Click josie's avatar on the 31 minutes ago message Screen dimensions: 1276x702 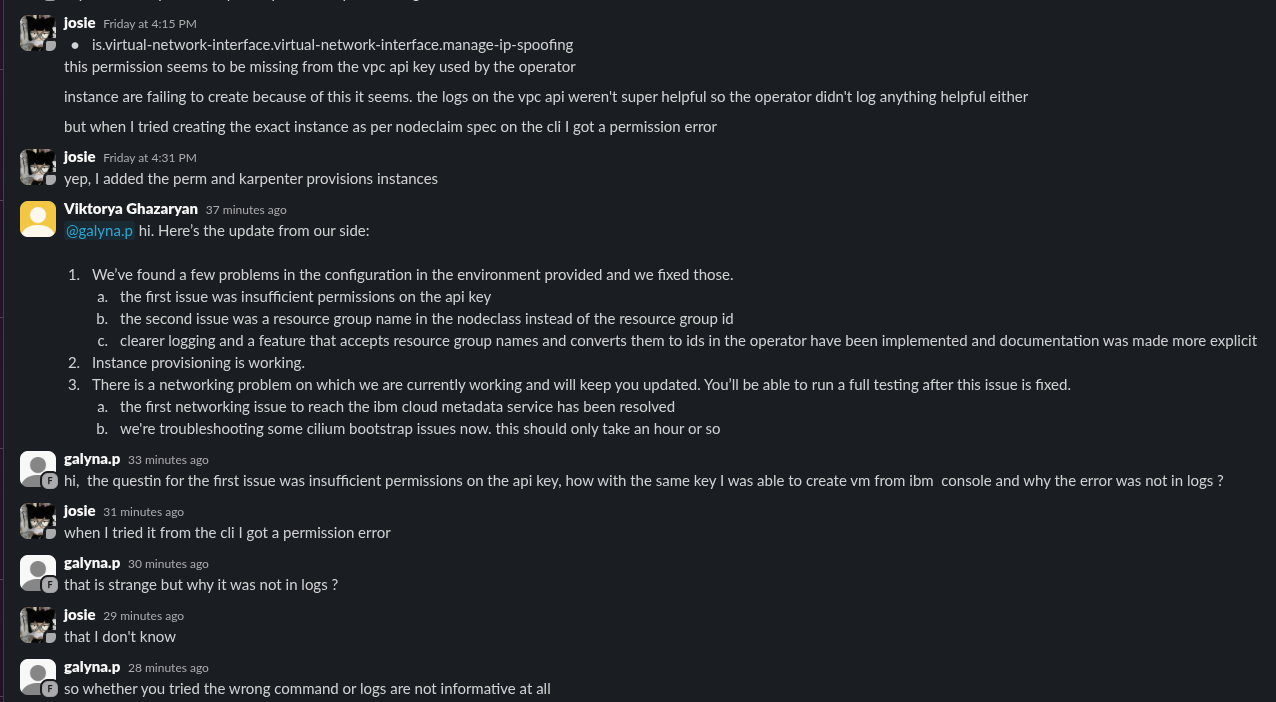[37, 521]
